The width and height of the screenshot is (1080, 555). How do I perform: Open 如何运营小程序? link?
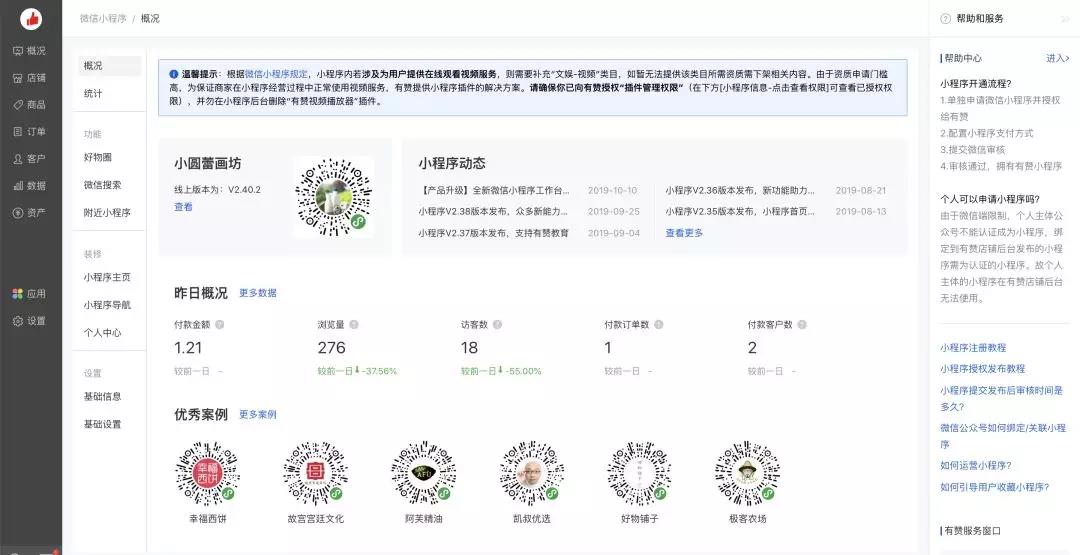(x=975, y=465)
